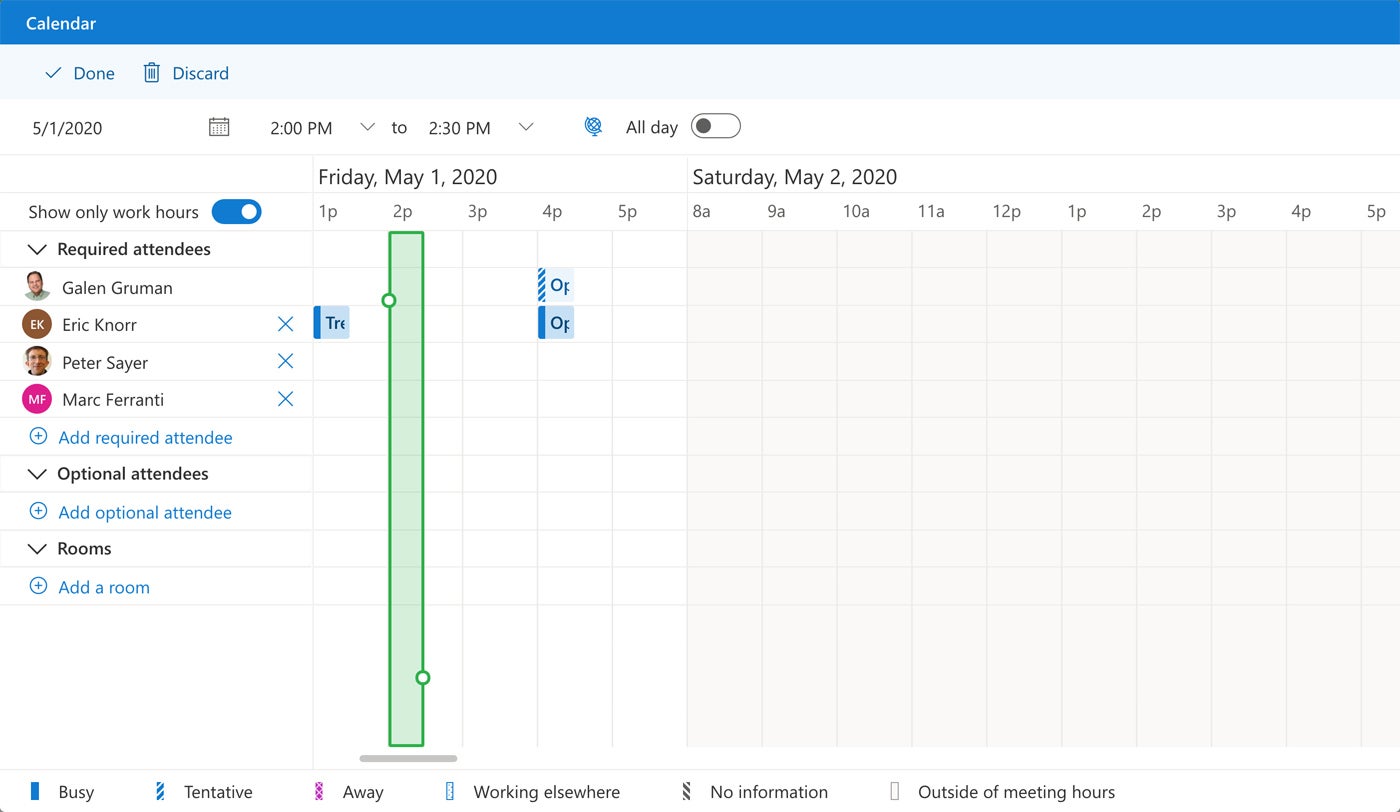Click the Tentative legend icon
This screenshot has height=812, width=1400.
[161, 791]
